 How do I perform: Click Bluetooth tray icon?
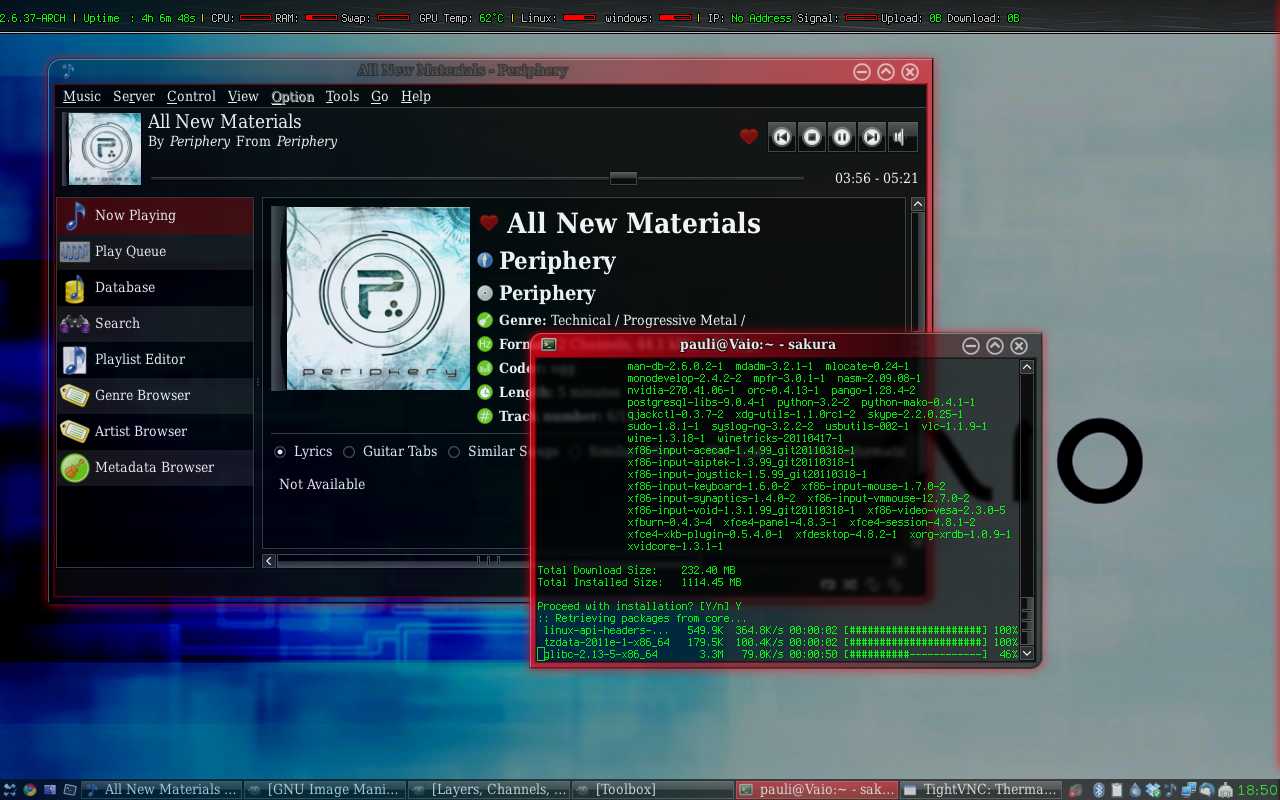pyautogui.click(x=1098, y=789)
